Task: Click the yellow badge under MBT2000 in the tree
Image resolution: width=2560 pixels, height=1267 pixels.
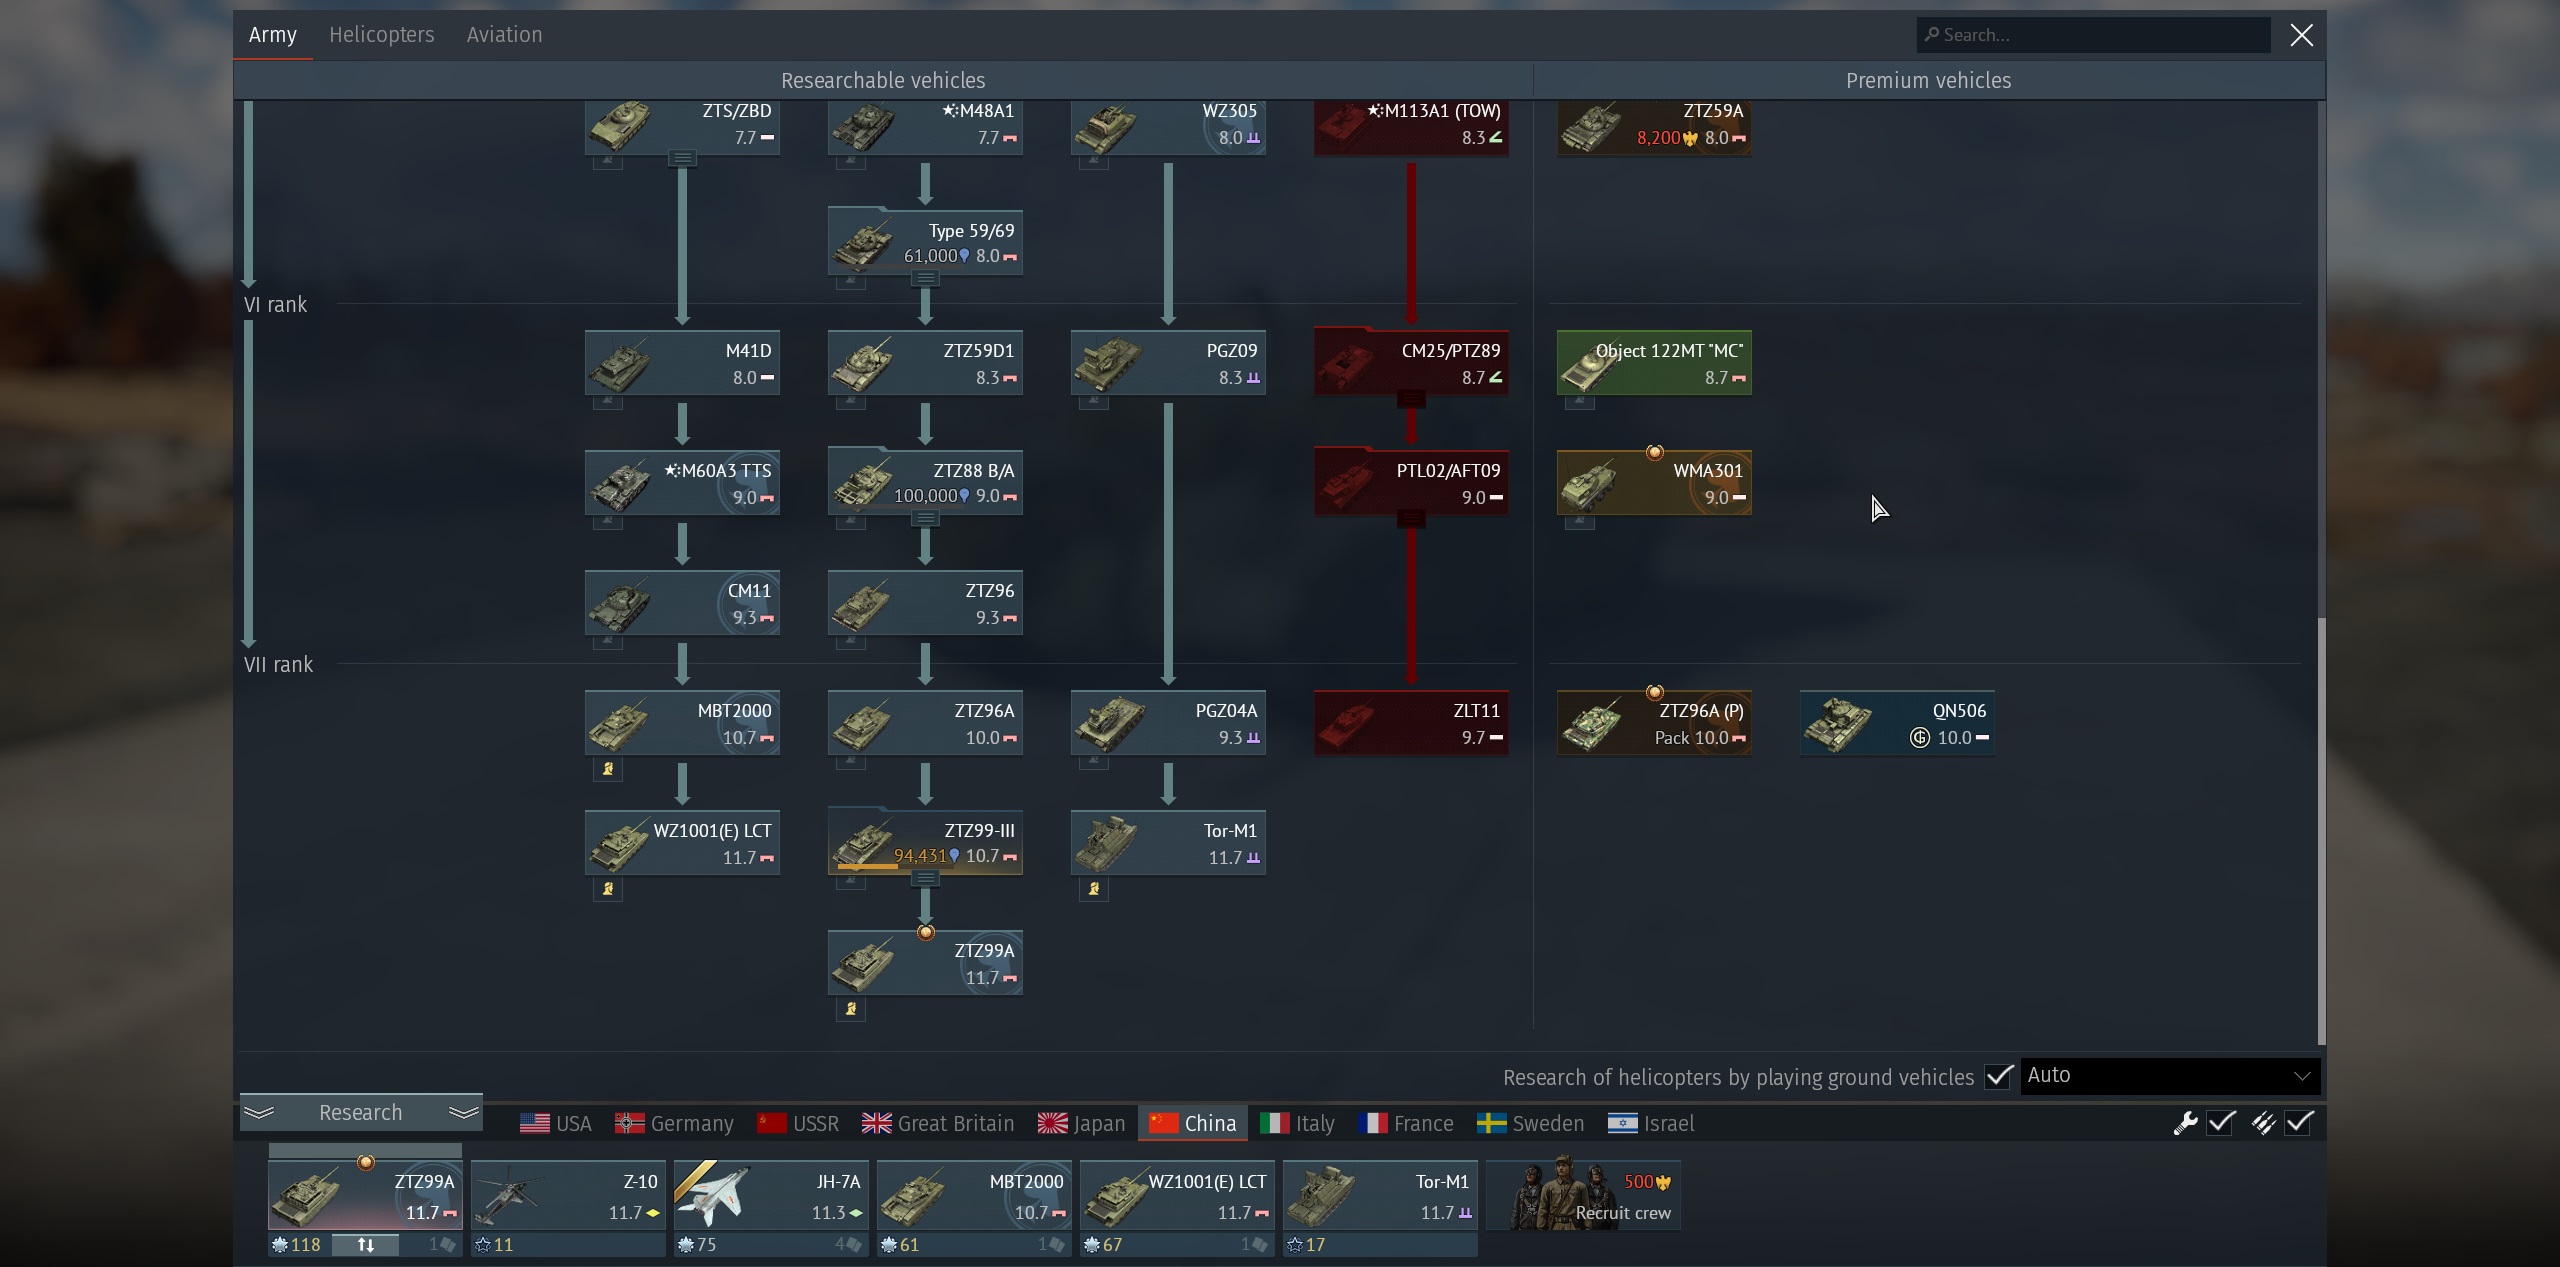Action: pyautogui.click(x=607, y=769)
